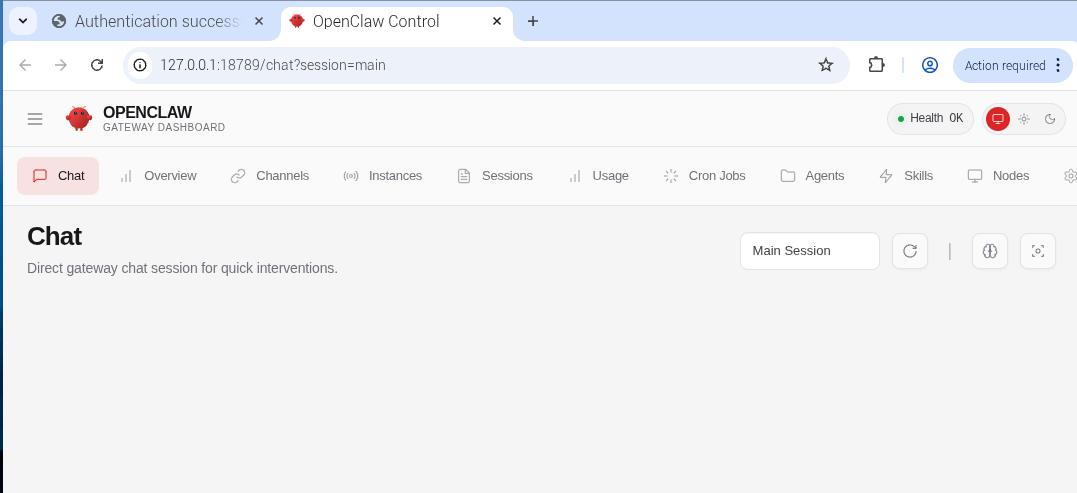1077x493 pixels.
Task: Enable dark theme moon toggle
Action: click(1049, 119)
